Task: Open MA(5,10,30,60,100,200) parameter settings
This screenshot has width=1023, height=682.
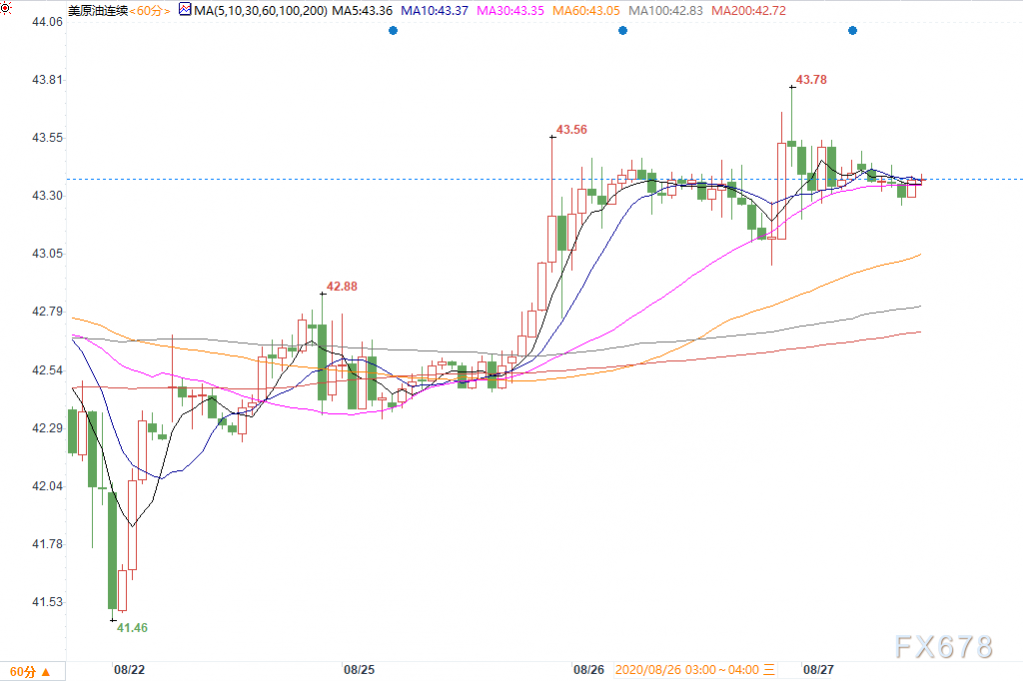Action: point(260,10)
